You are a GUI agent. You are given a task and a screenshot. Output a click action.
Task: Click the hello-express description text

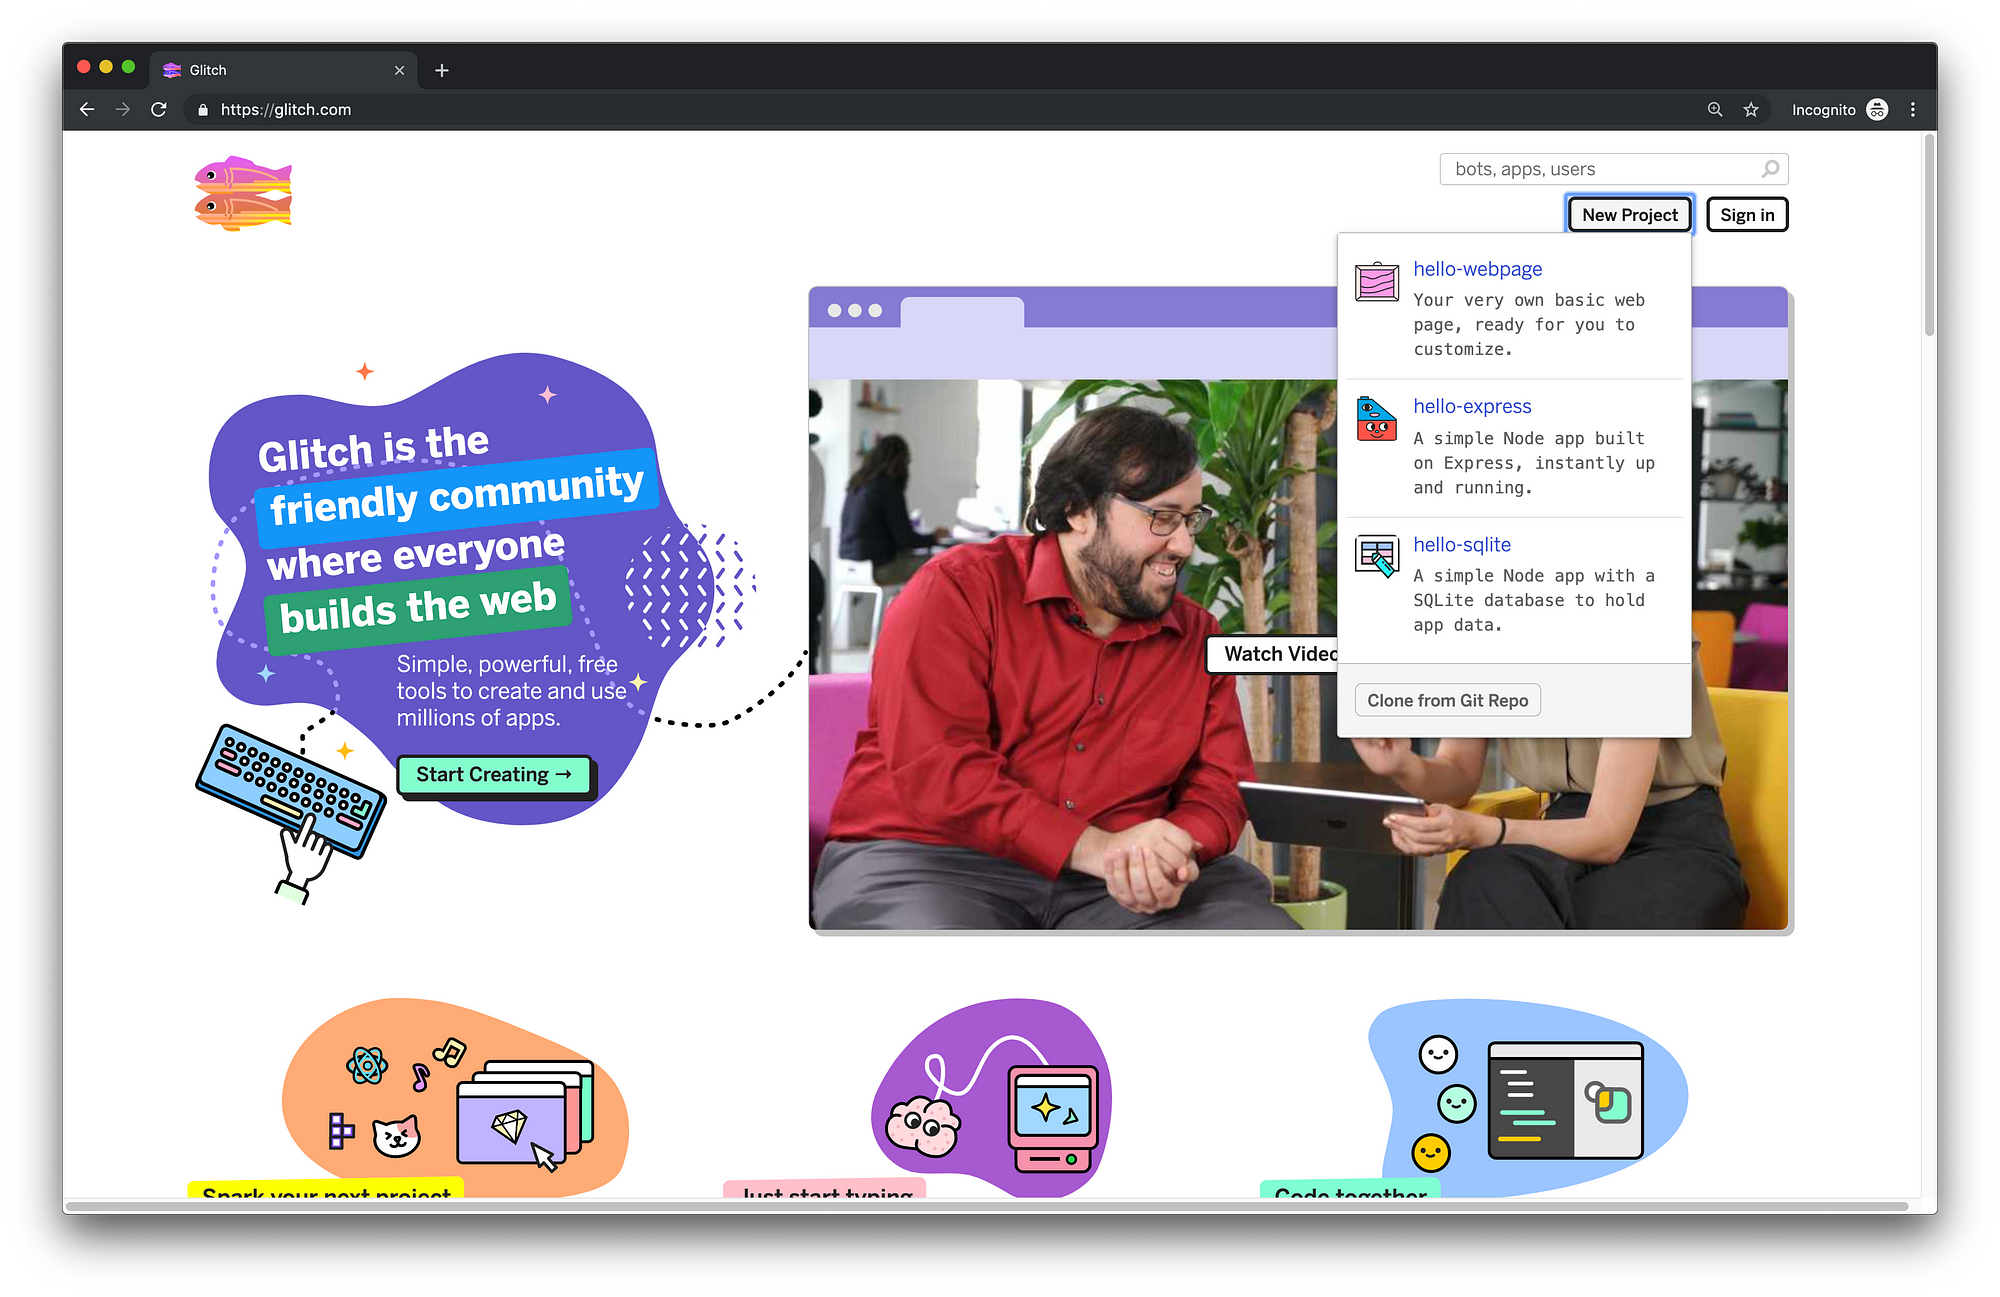pos(1533,463)
